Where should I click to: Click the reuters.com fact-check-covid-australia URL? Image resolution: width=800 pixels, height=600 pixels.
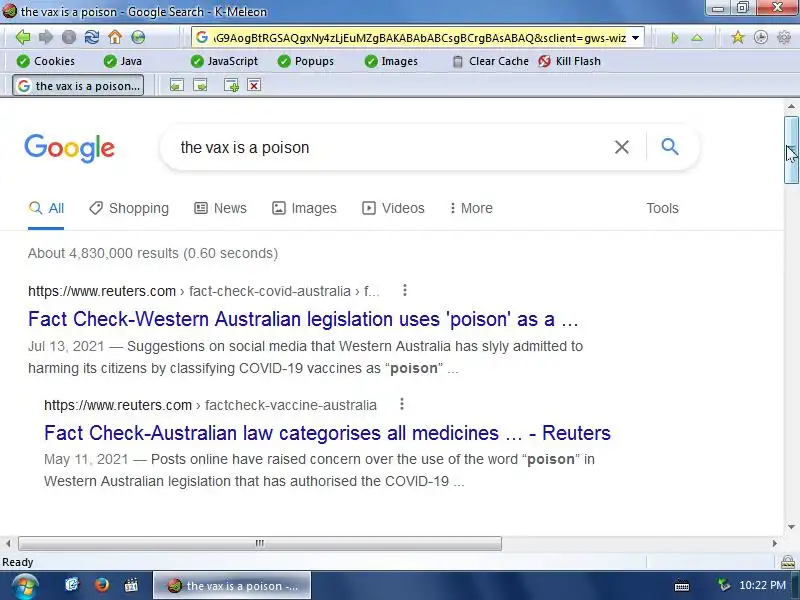(204, 291)
